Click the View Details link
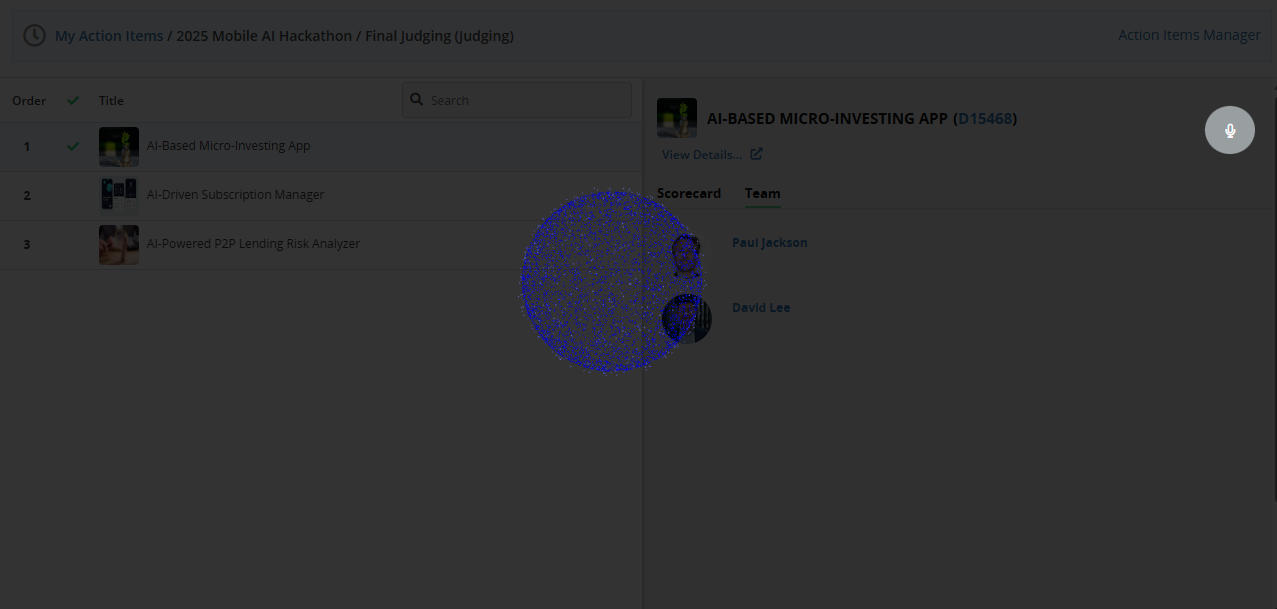The height and width of the screenshot is (609, 1277). click(x=701, y=155)
